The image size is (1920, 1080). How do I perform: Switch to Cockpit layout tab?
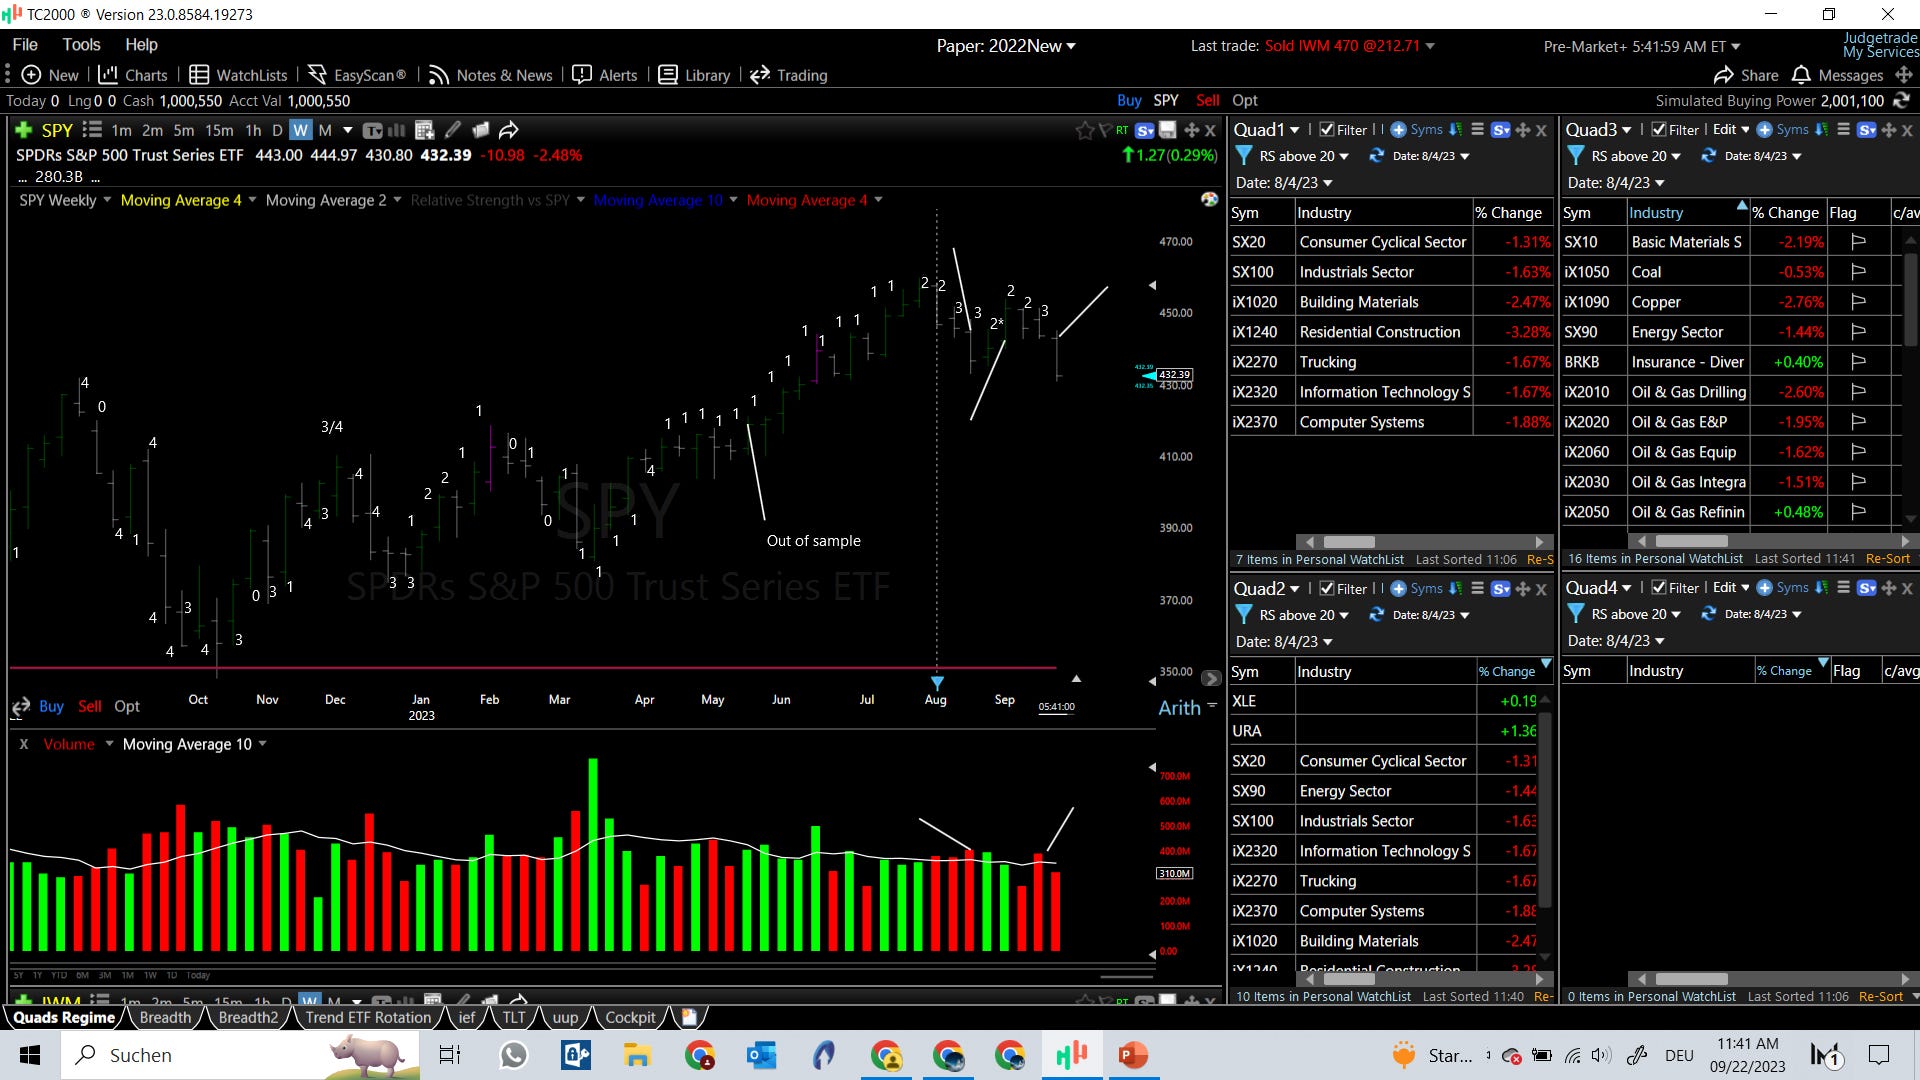tap(630, 1017)
